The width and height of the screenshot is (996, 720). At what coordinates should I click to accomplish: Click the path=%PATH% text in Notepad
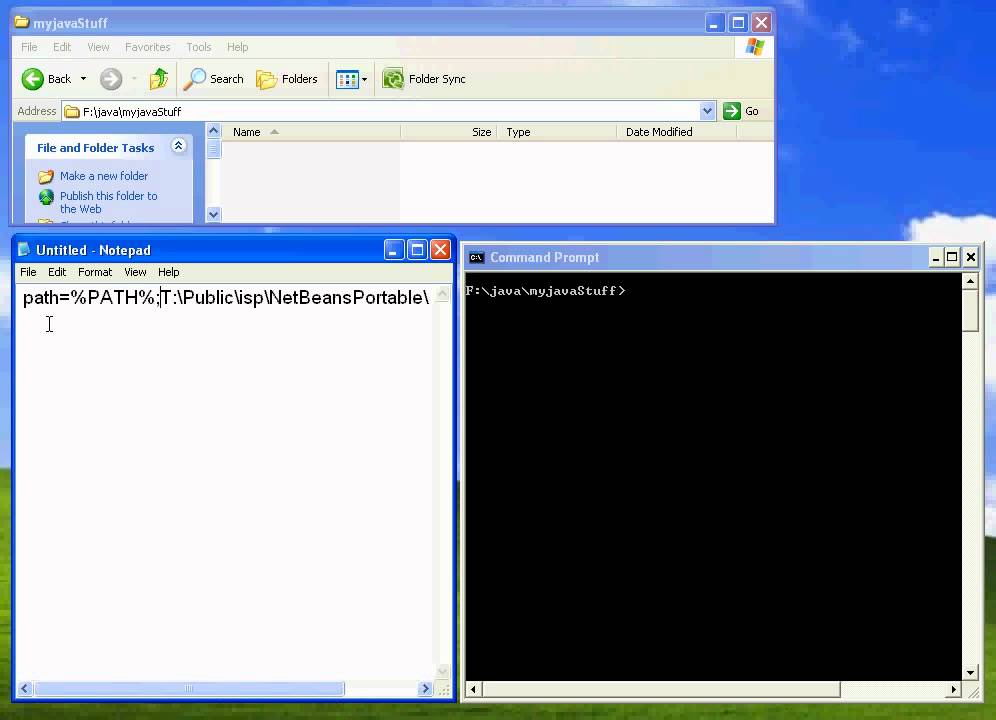coord(90,297)
